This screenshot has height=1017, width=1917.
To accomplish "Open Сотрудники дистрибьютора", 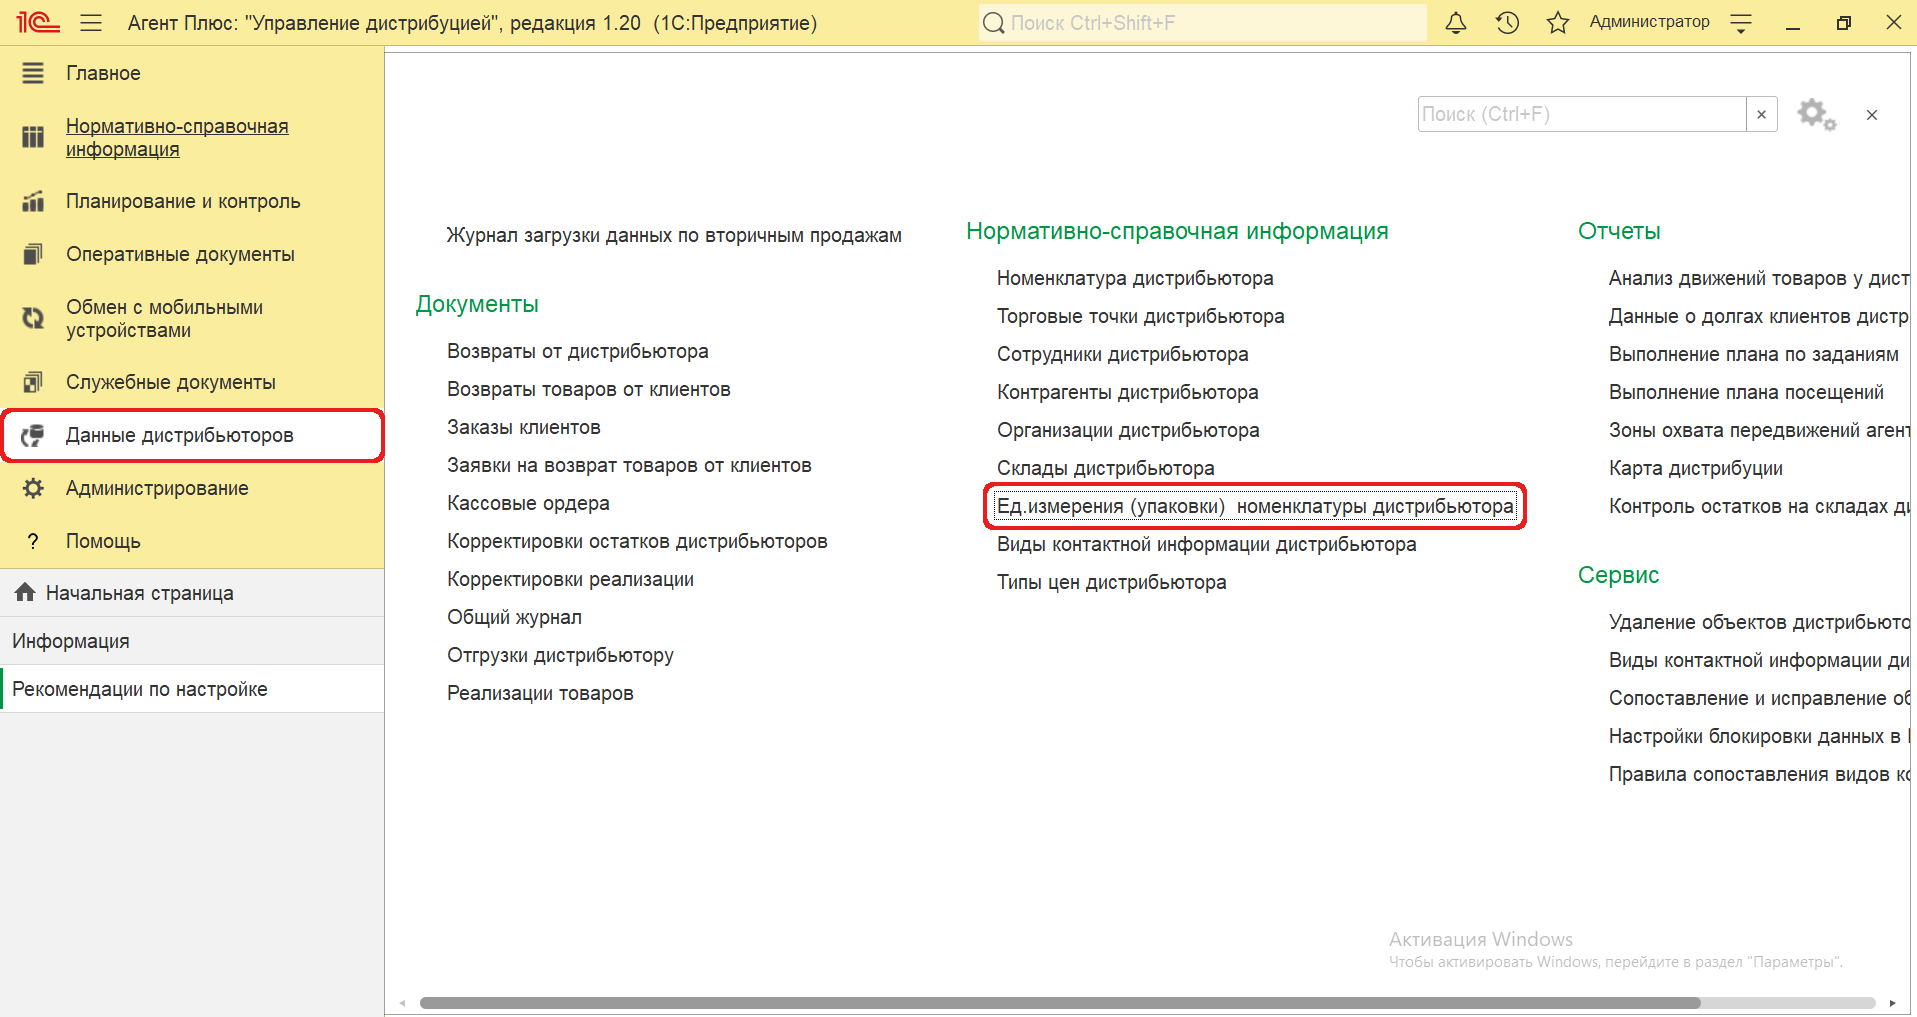I will (x=1123, y=354).
